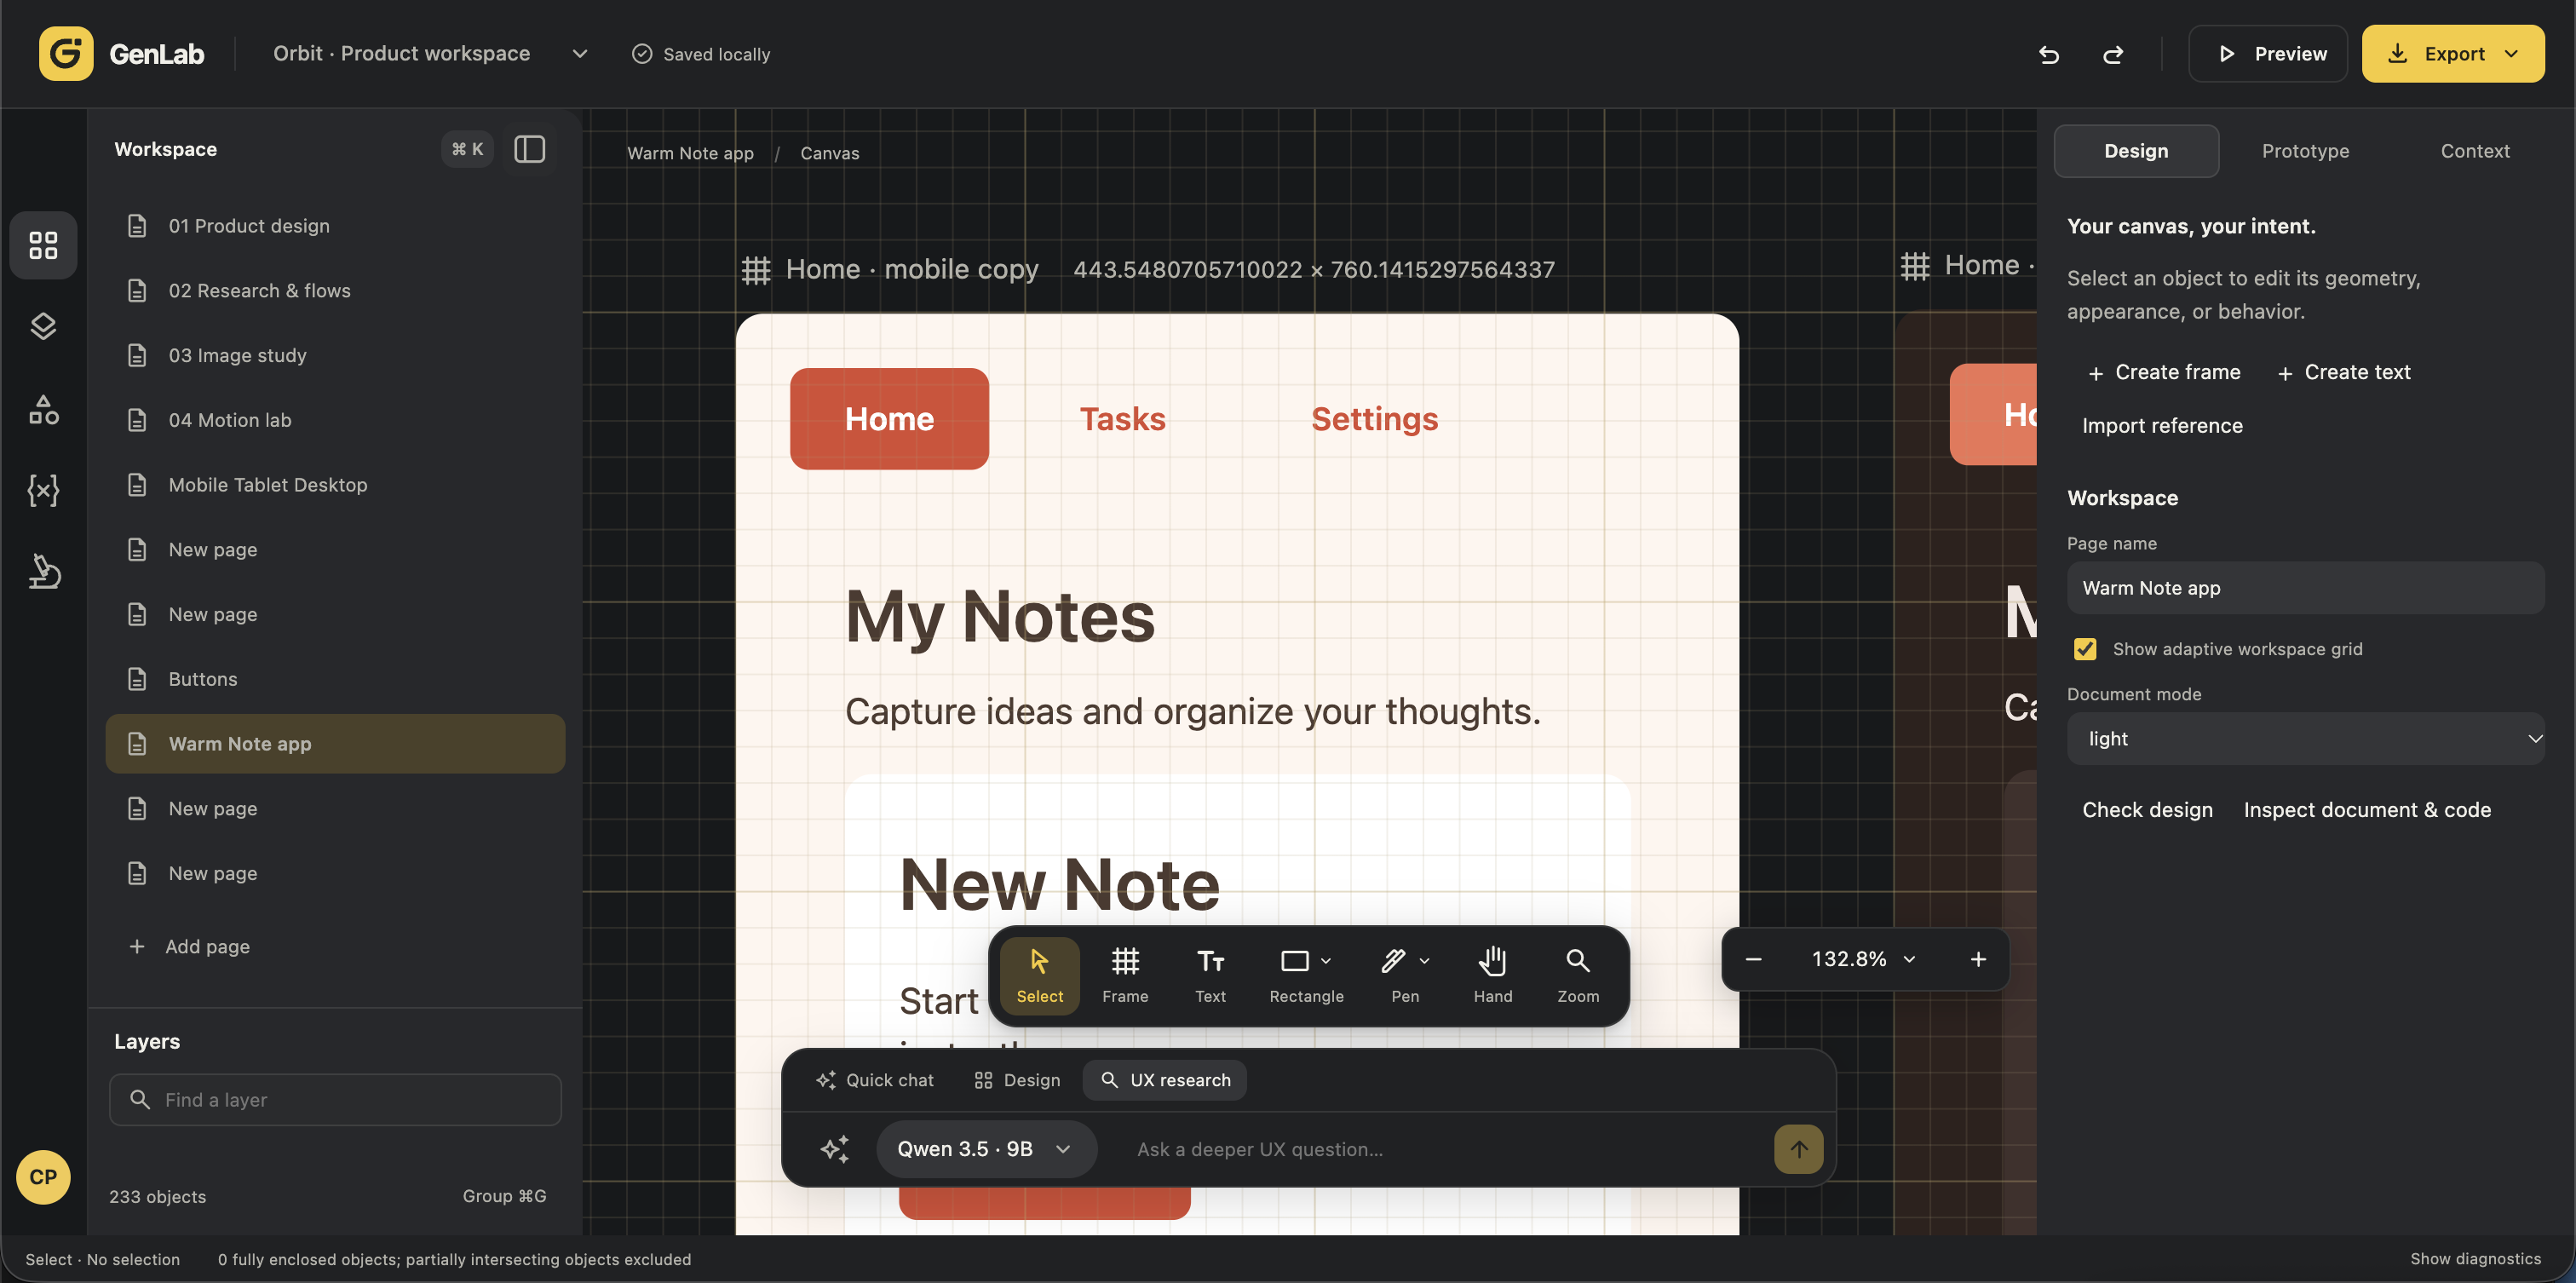Select the Zoom tool
Viewport: 2576px width, 1283px height.
coord(1578,975)
